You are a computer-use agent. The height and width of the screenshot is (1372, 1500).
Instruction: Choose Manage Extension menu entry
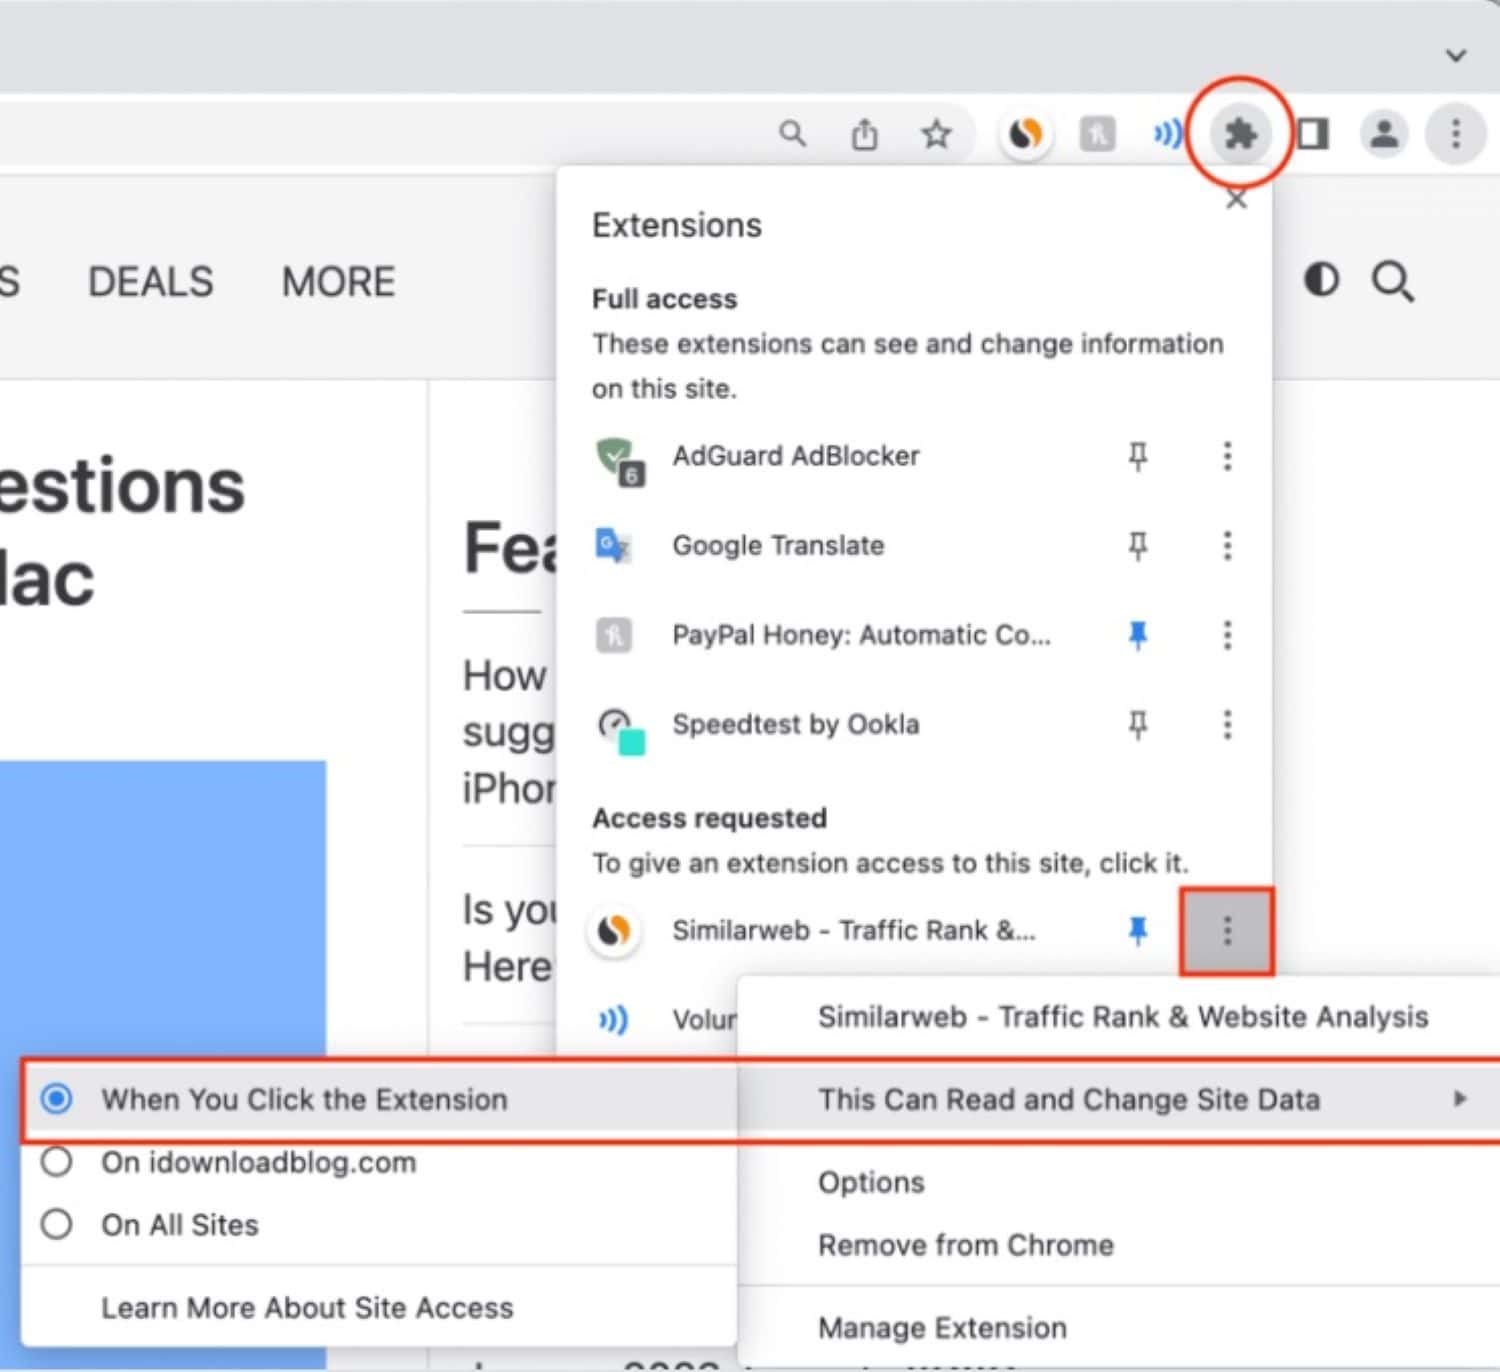[x=942, y=1328]
